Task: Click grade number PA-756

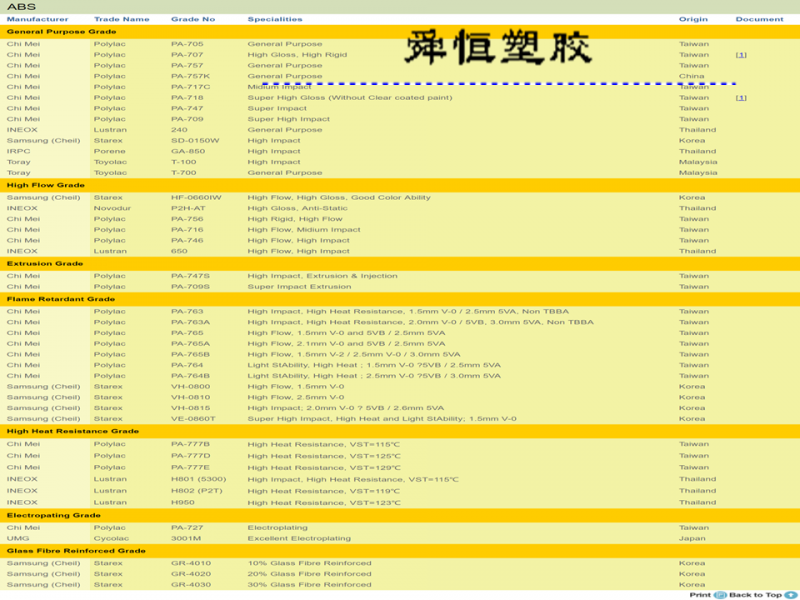Action: 187,219
